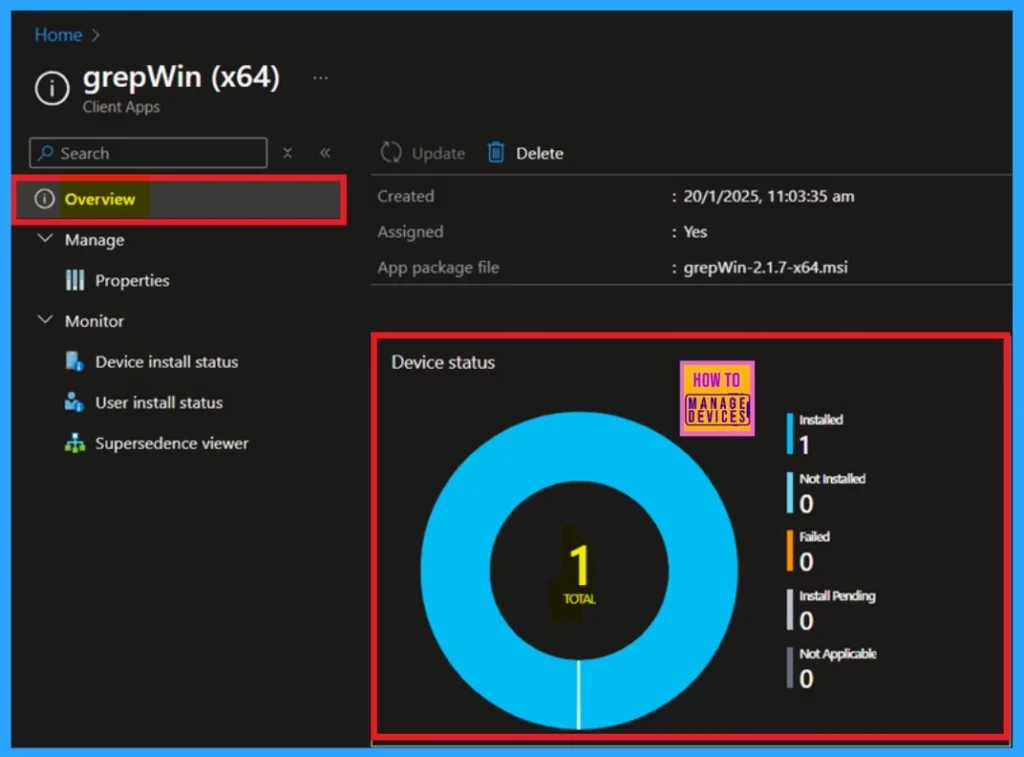This screenshot has width=1024, height=757.
Task: Click the Assigned value Yes
Action: pyautogui.click(x=695, y=232)
